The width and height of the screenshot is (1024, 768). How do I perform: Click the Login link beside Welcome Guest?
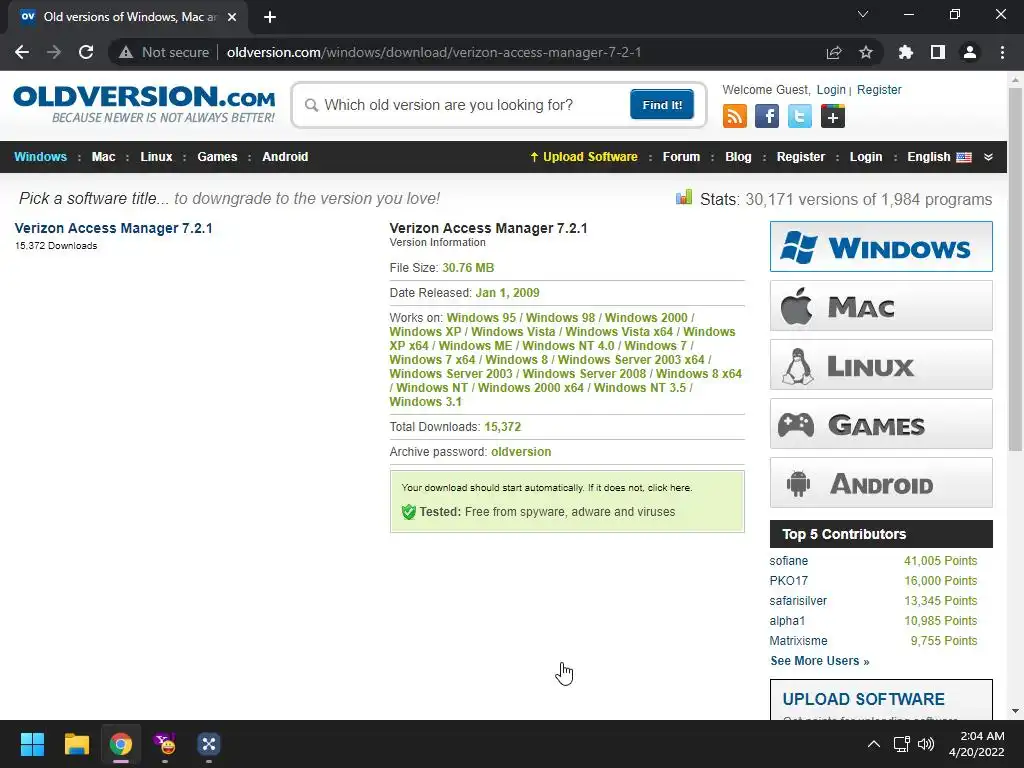pos(831,89)
